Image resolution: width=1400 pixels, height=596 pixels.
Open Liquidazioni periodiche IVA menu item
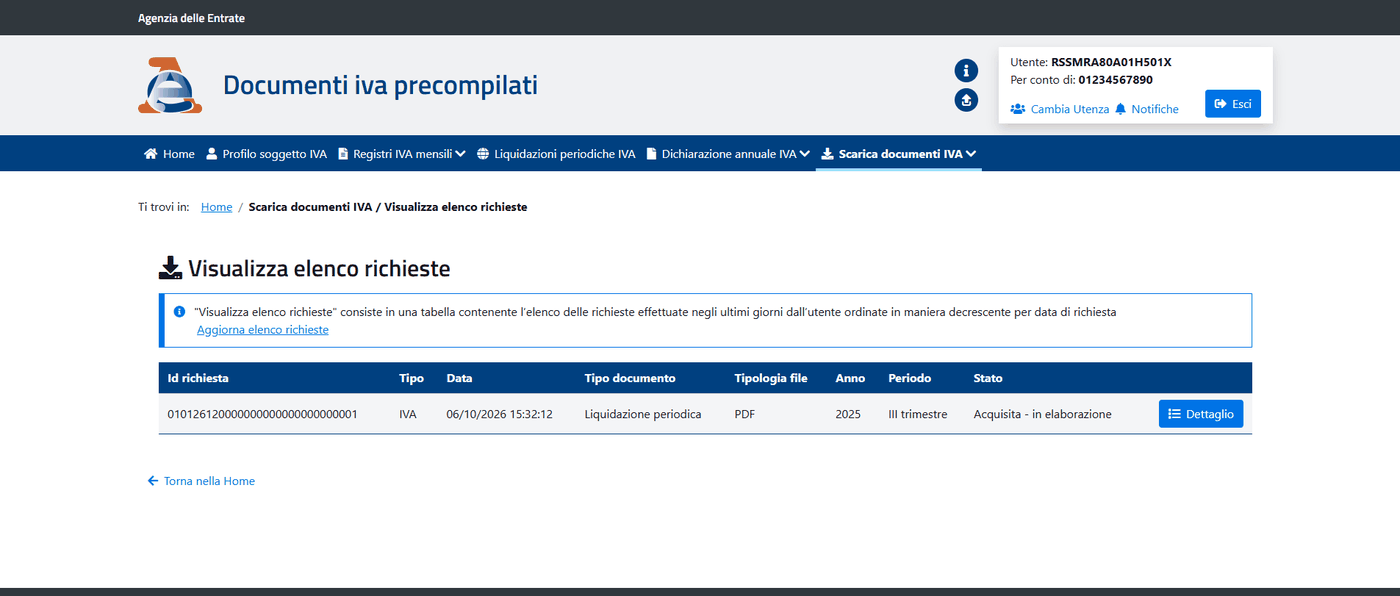pos(556,154)
